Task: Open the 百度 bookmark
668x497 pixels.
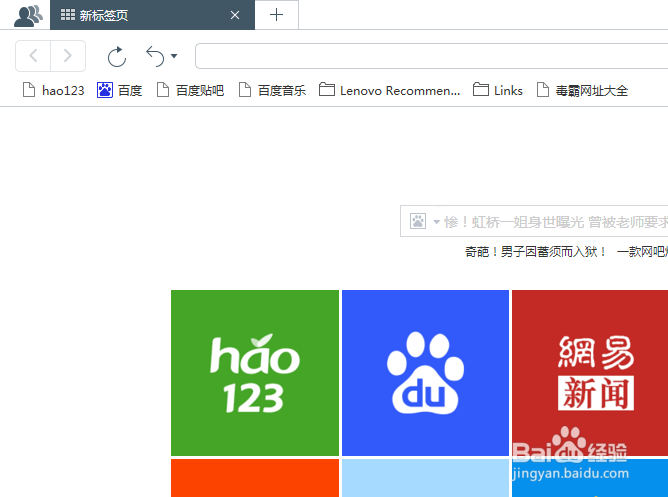Action: pyautogui.click(x=119, y=90)
